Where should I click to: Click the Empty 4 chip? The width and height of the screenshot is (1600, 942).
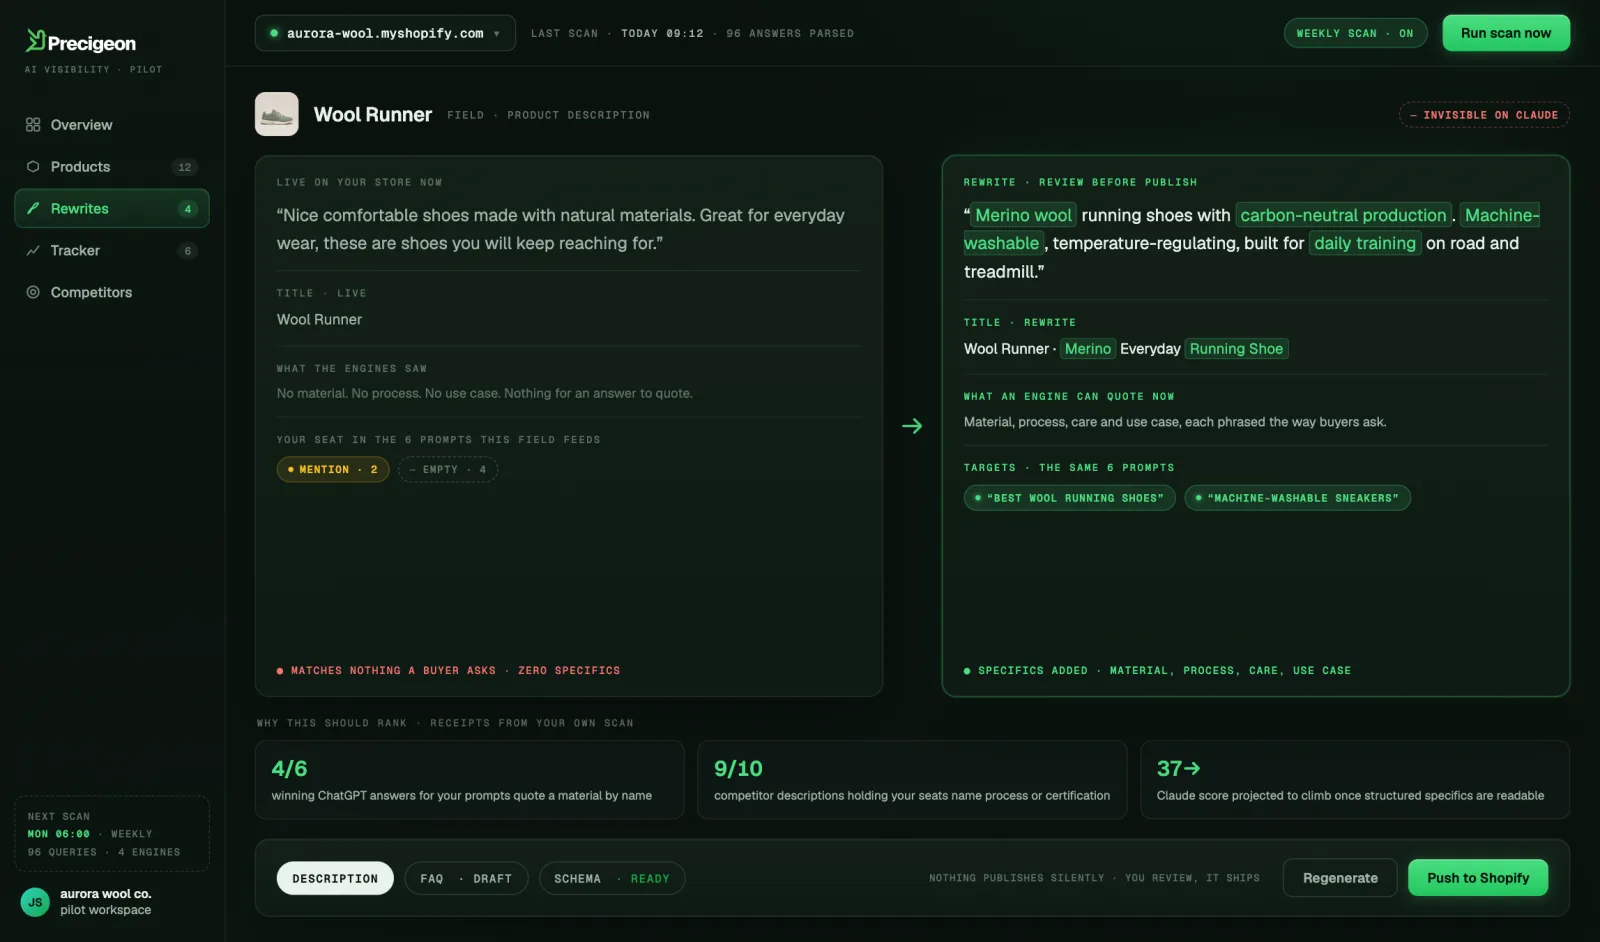(x=448, y=469)
